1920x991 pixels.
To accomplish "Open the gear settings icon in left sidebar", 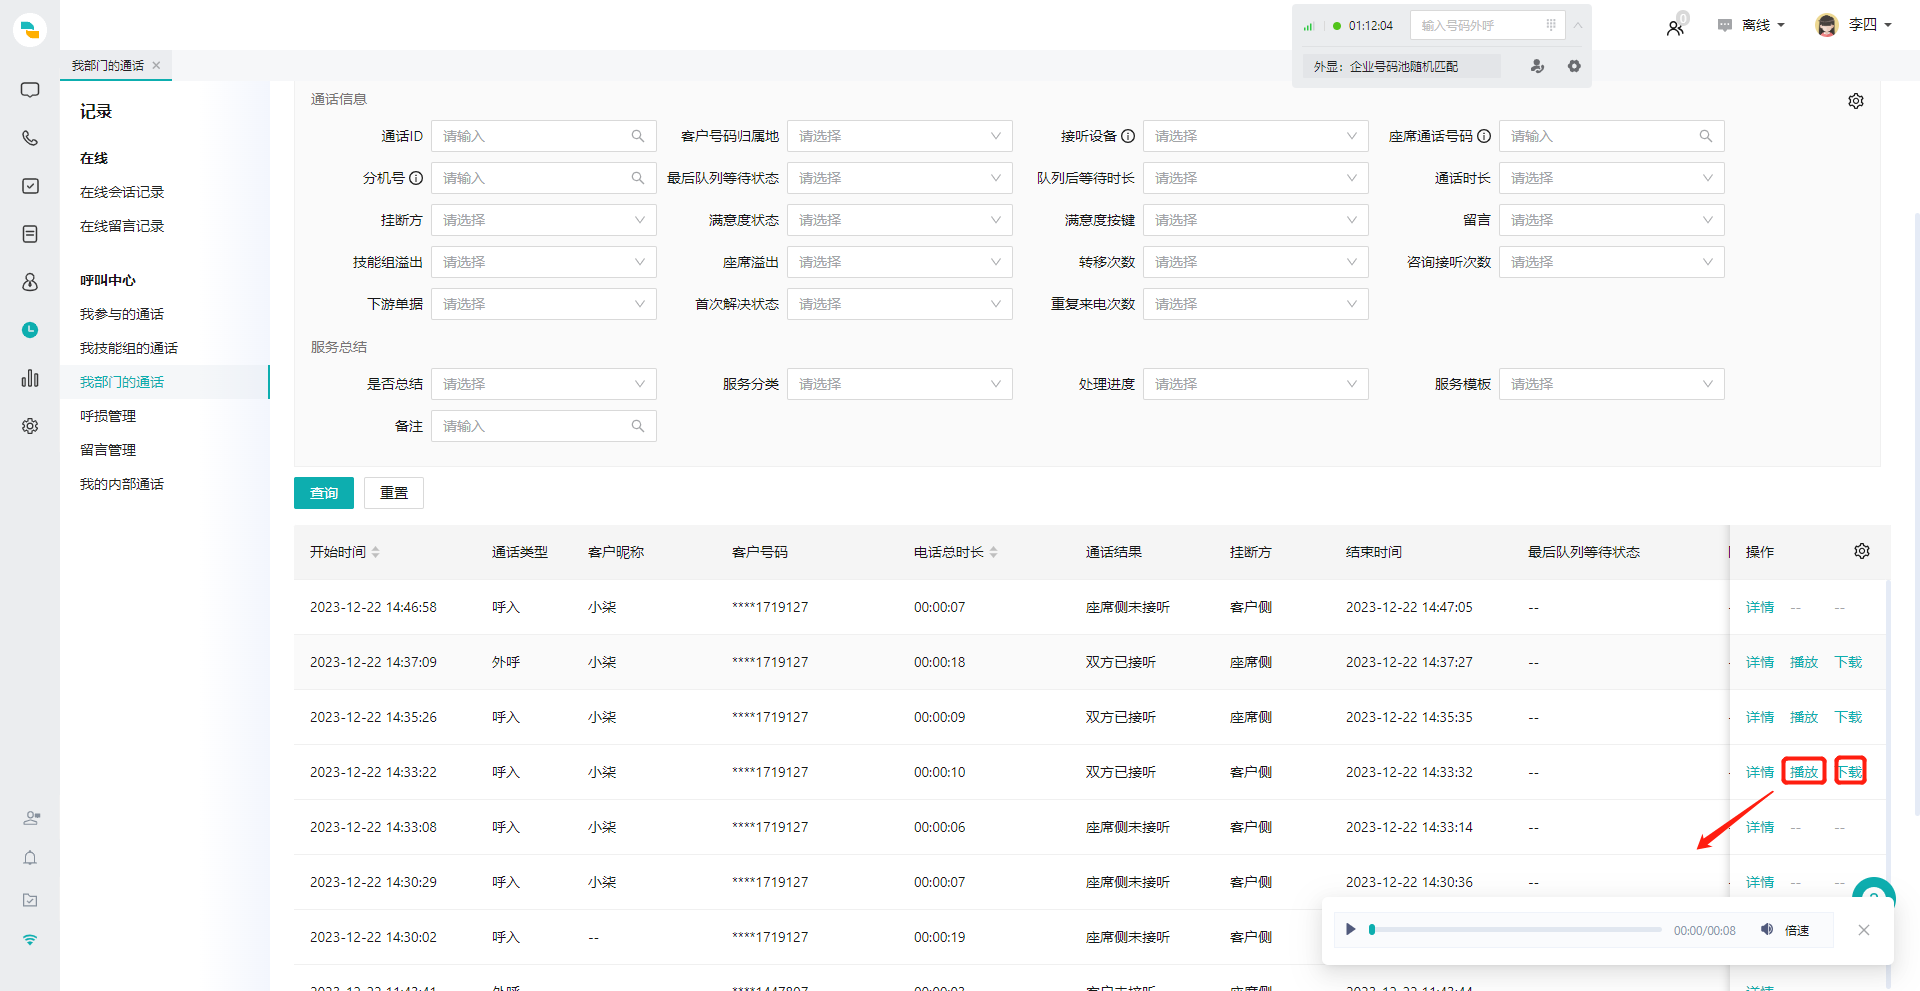I will [30, 426].
